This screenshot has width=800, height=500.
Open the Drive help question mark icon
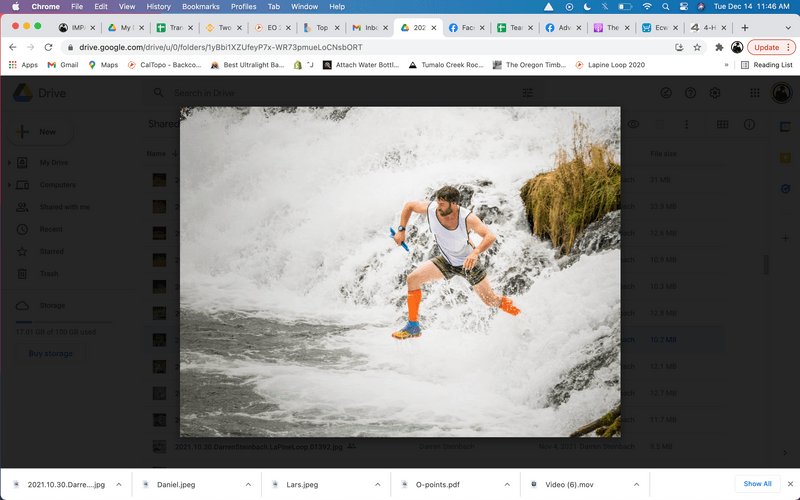coord(690,93)
